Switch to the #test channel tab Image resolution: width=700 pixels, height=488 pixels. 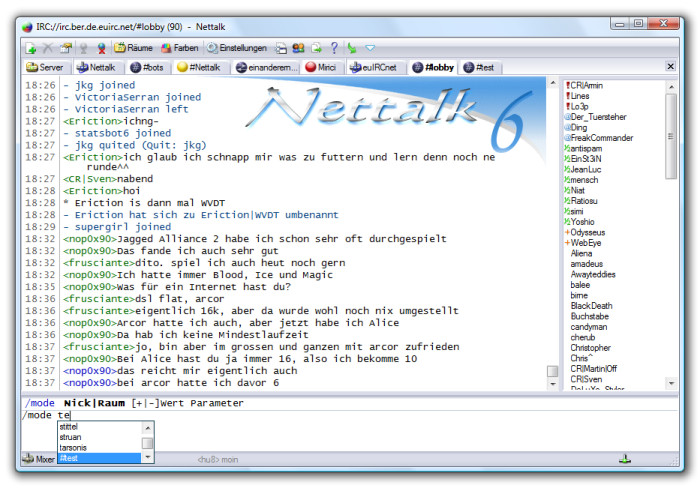479,67
